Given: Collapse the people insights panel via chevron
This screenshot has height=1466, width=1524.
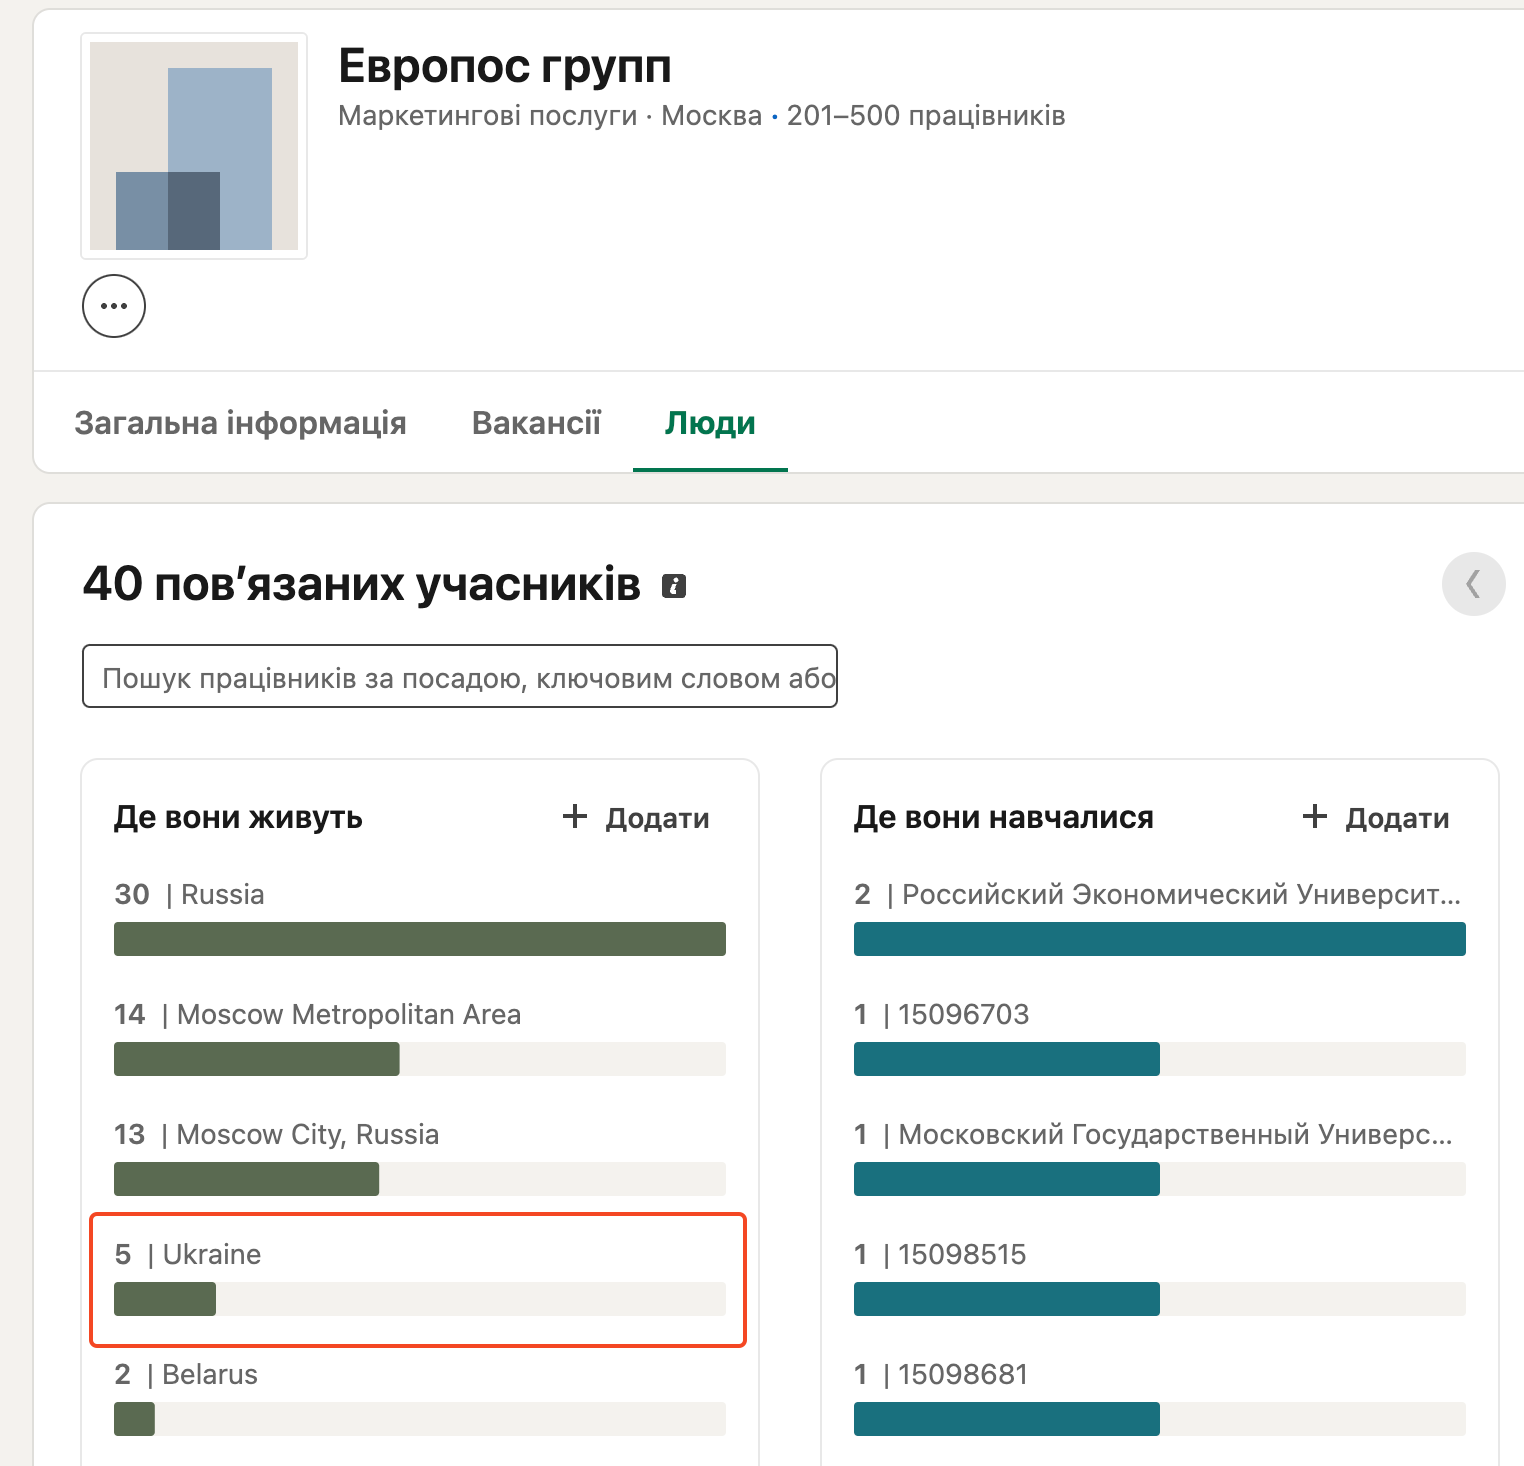Looking at the screenshot, I should pyautogui.click(x=1473, y=584).
